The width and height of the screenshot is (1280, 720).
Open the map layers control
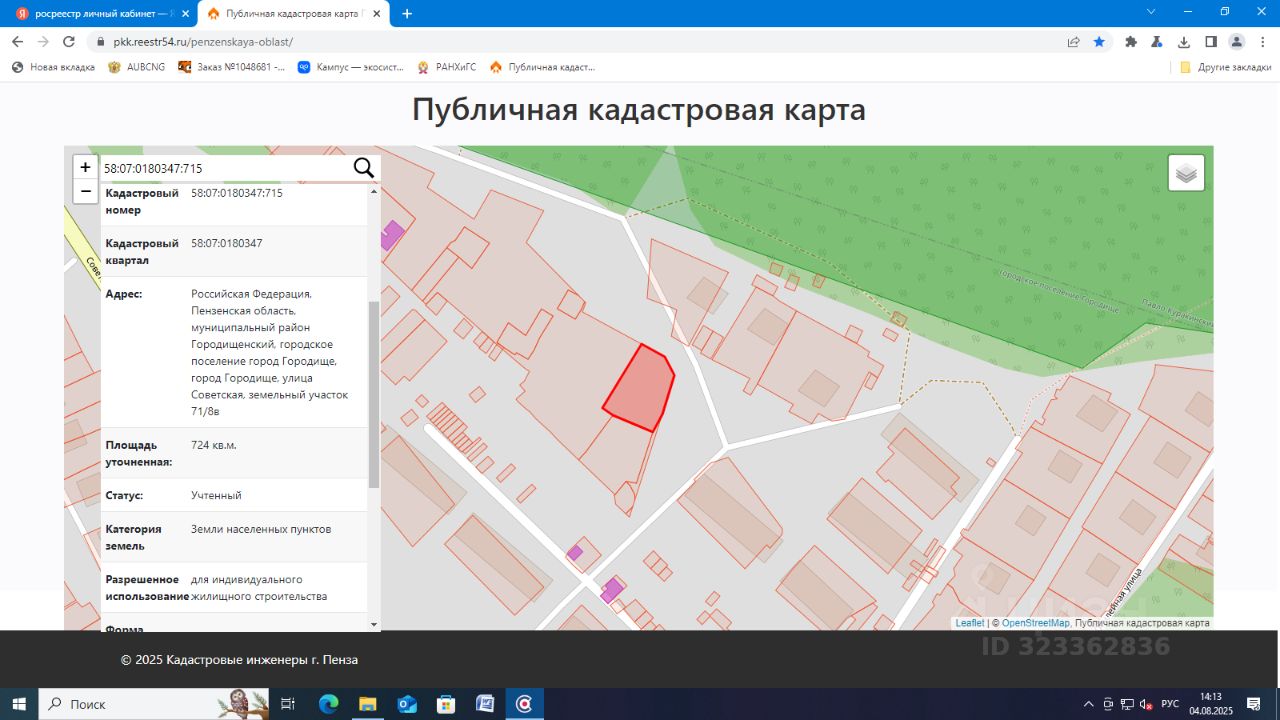(x=1186, y=173)
